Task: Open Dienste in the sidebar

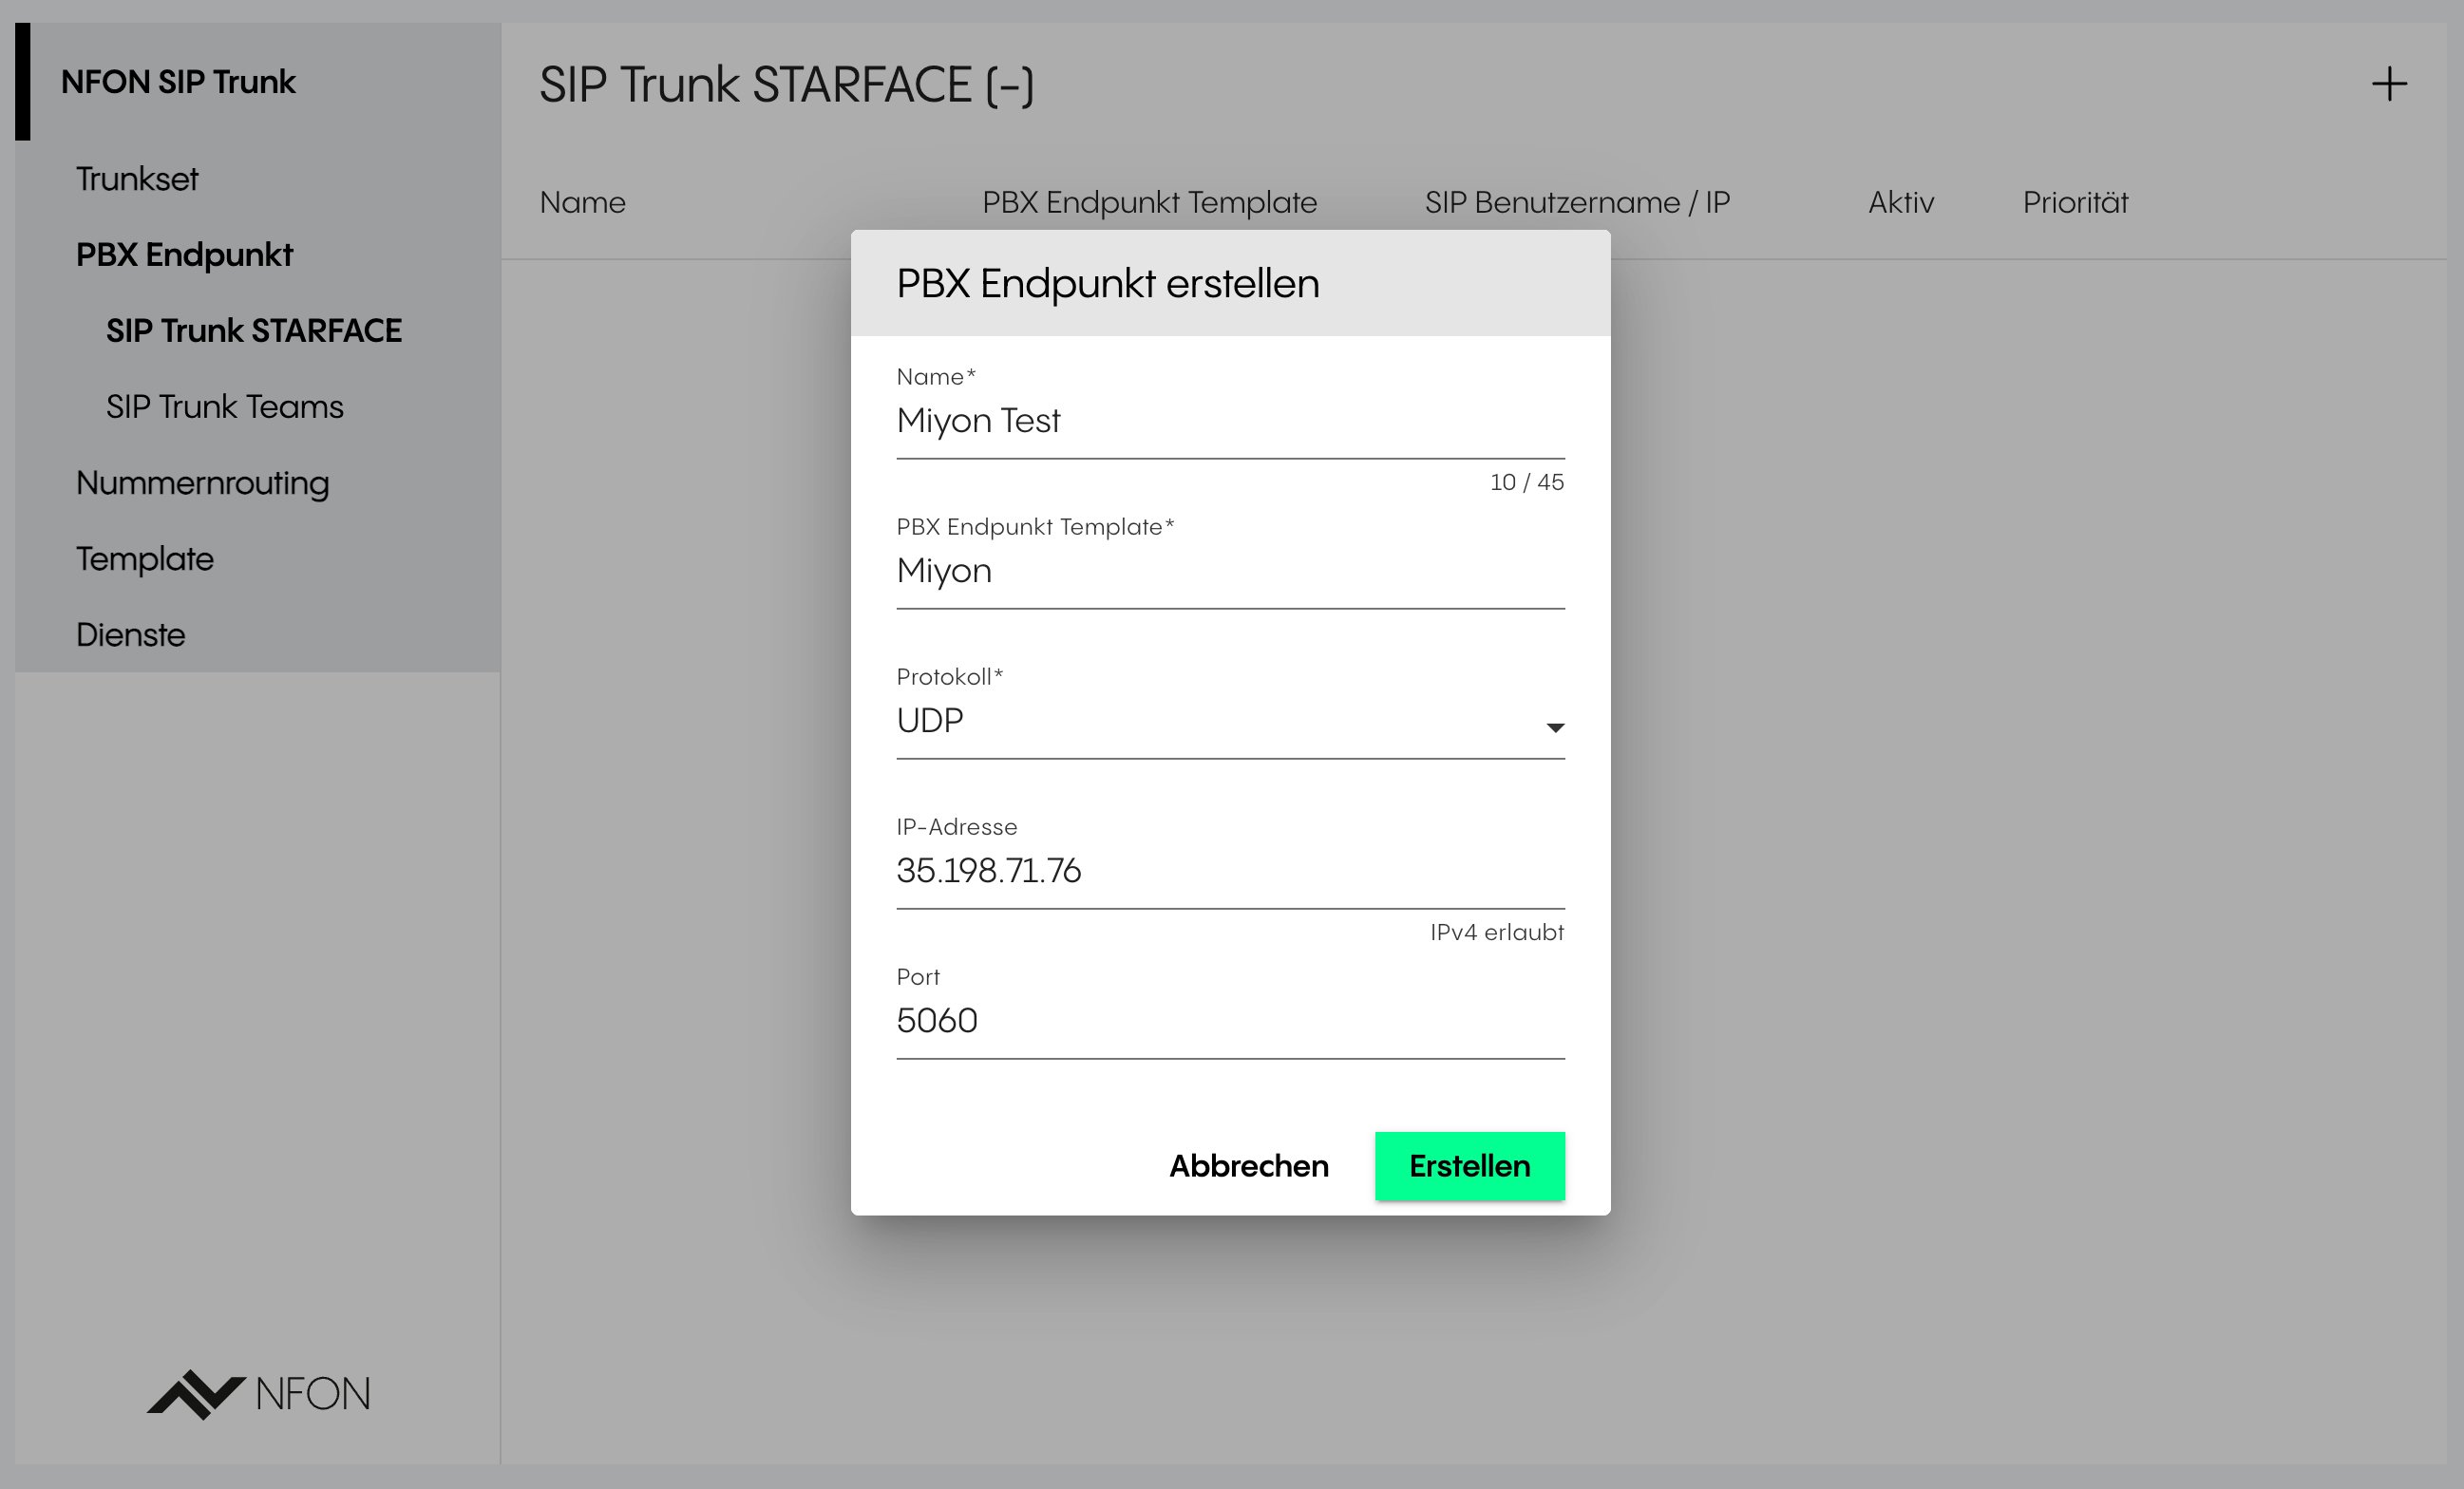Action: point(131,635)
